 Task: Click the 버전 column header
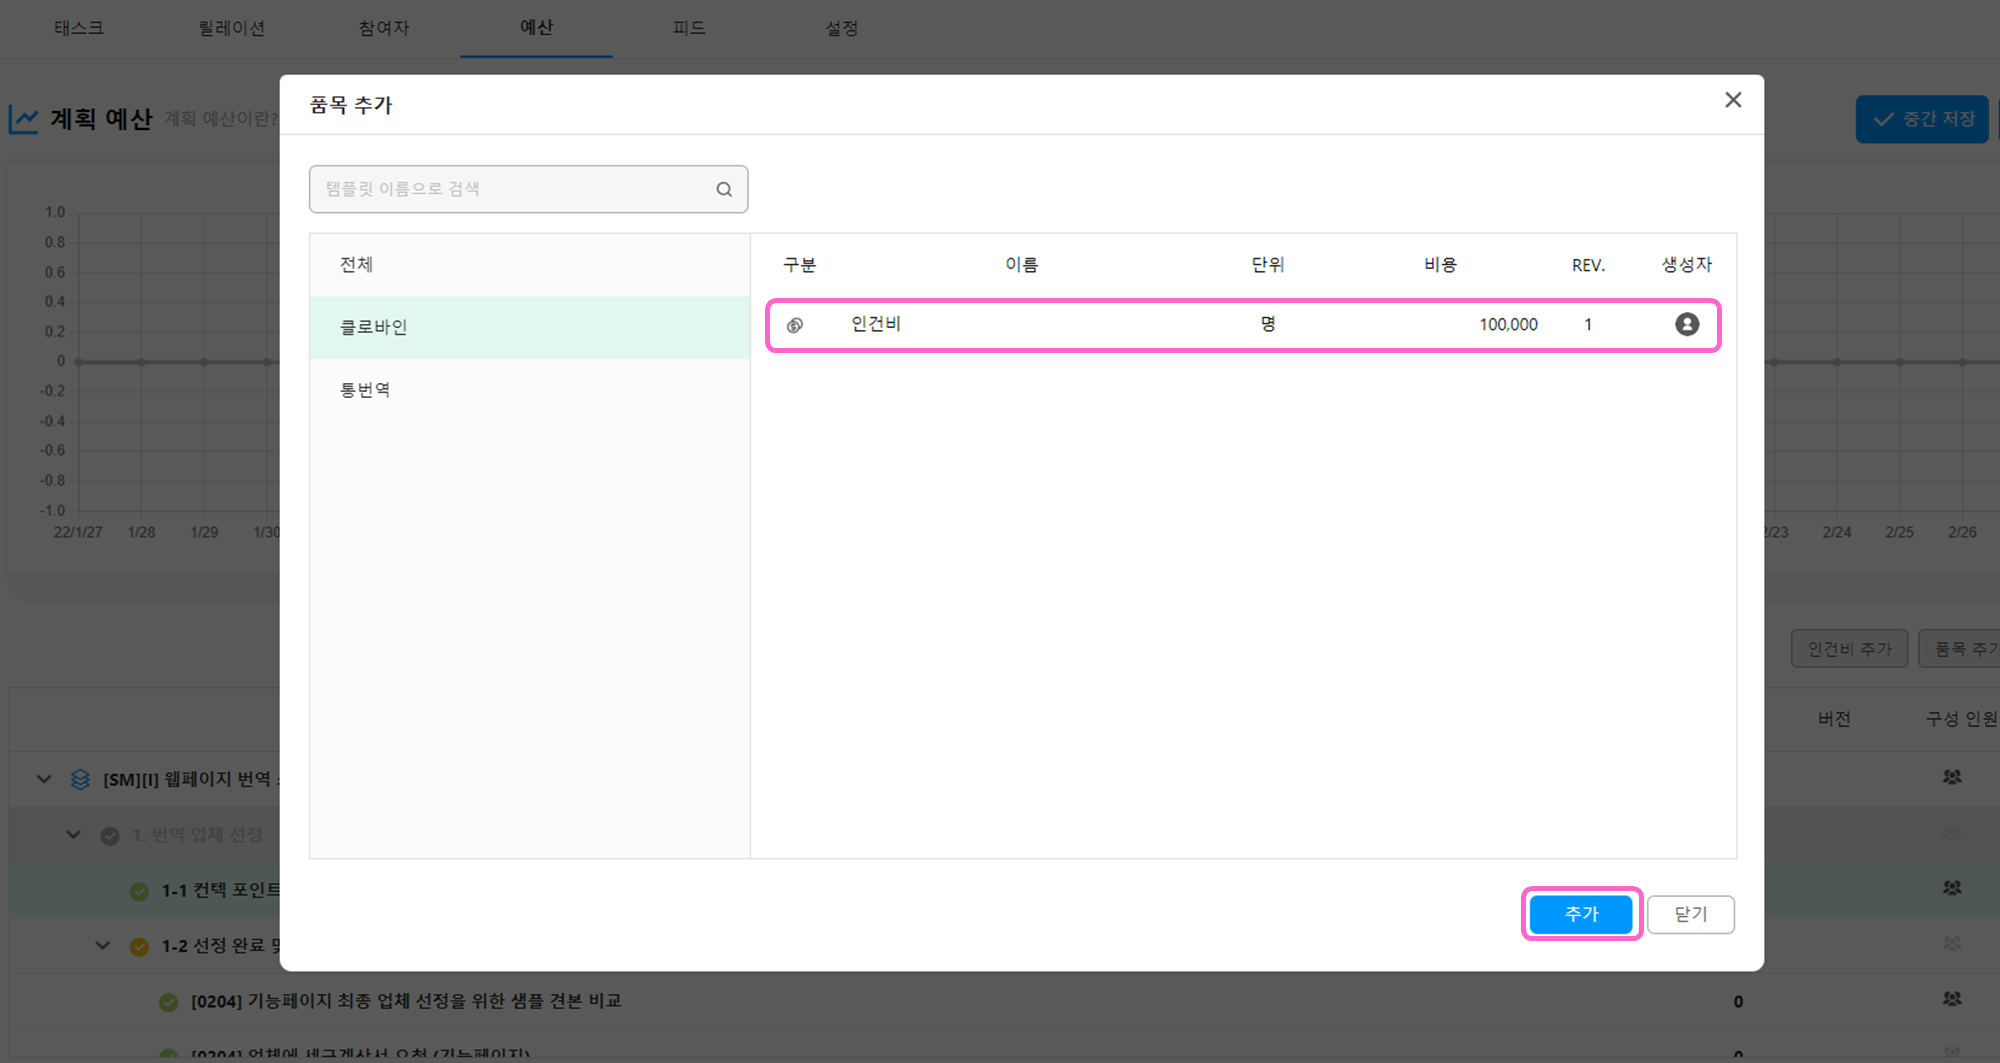[x=1834, y=719]
